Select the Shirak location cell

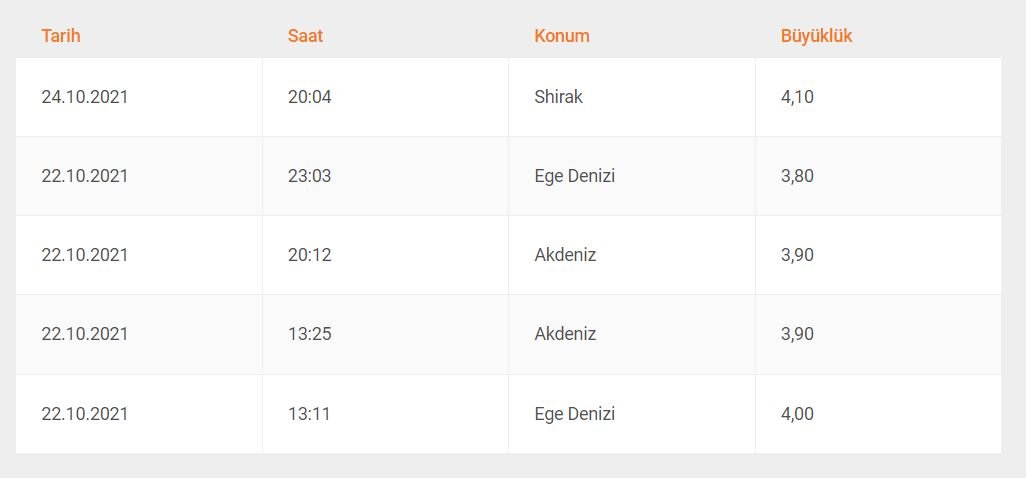[558, 97]
